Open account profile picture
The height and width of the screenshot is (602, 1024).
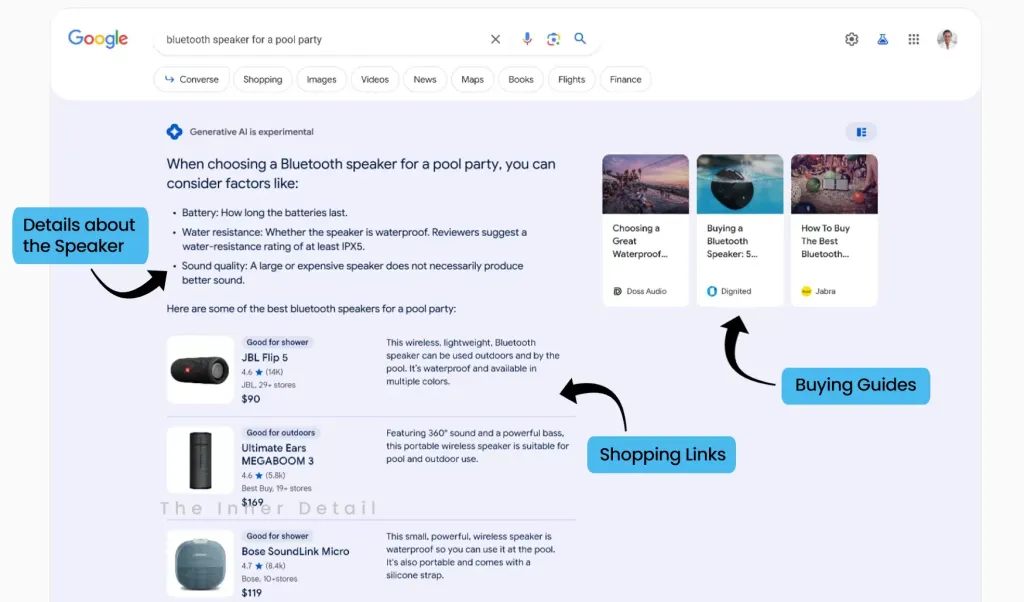point(946,39)
